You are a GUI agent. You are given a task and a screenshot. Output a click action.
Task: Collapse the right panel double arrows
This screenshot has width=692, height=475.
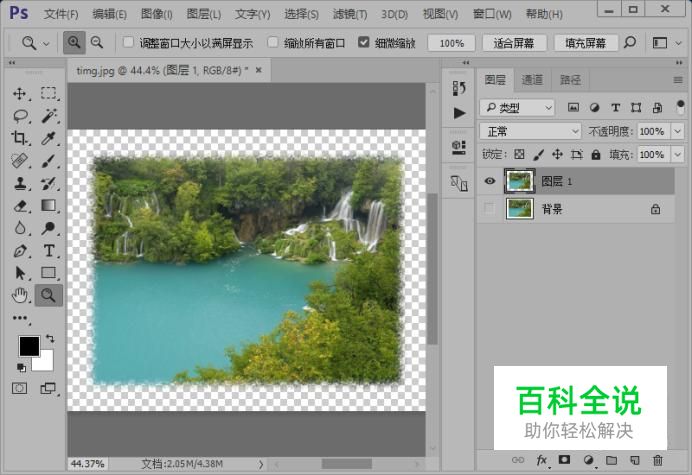(679, 62)
